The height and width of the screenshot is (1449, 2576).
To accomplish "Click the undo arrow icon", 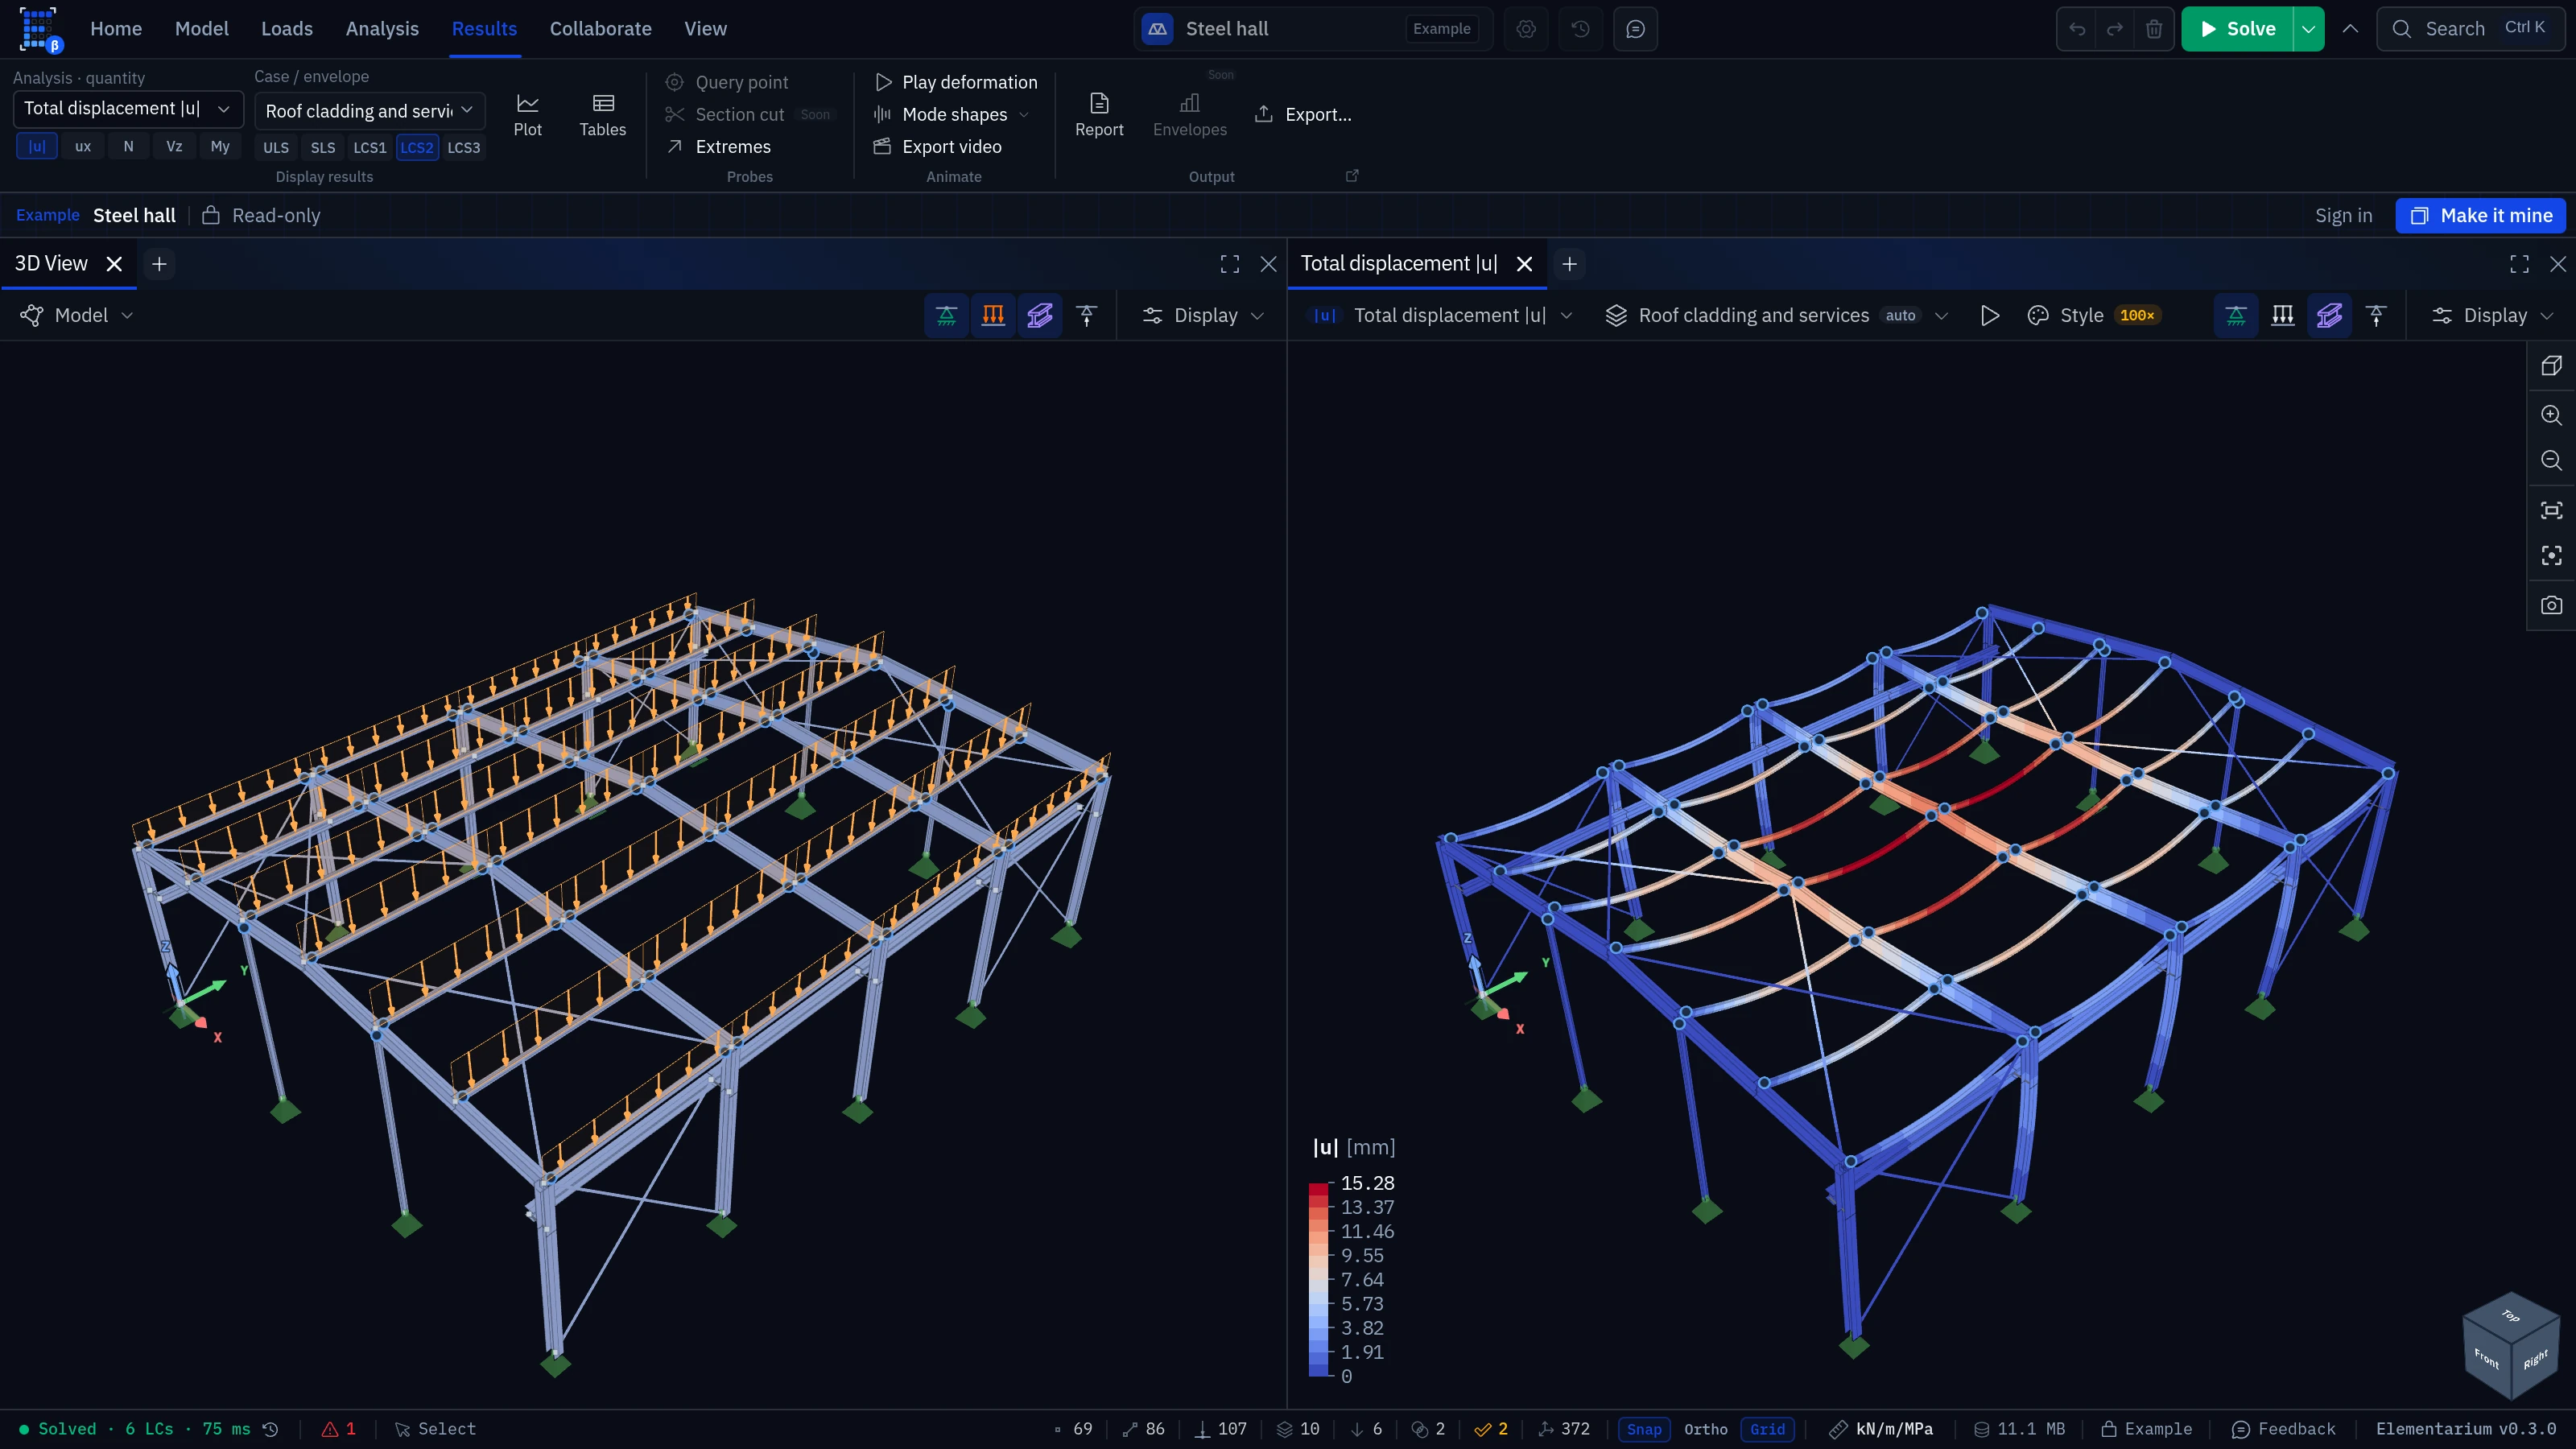I will click(2078, 29).
